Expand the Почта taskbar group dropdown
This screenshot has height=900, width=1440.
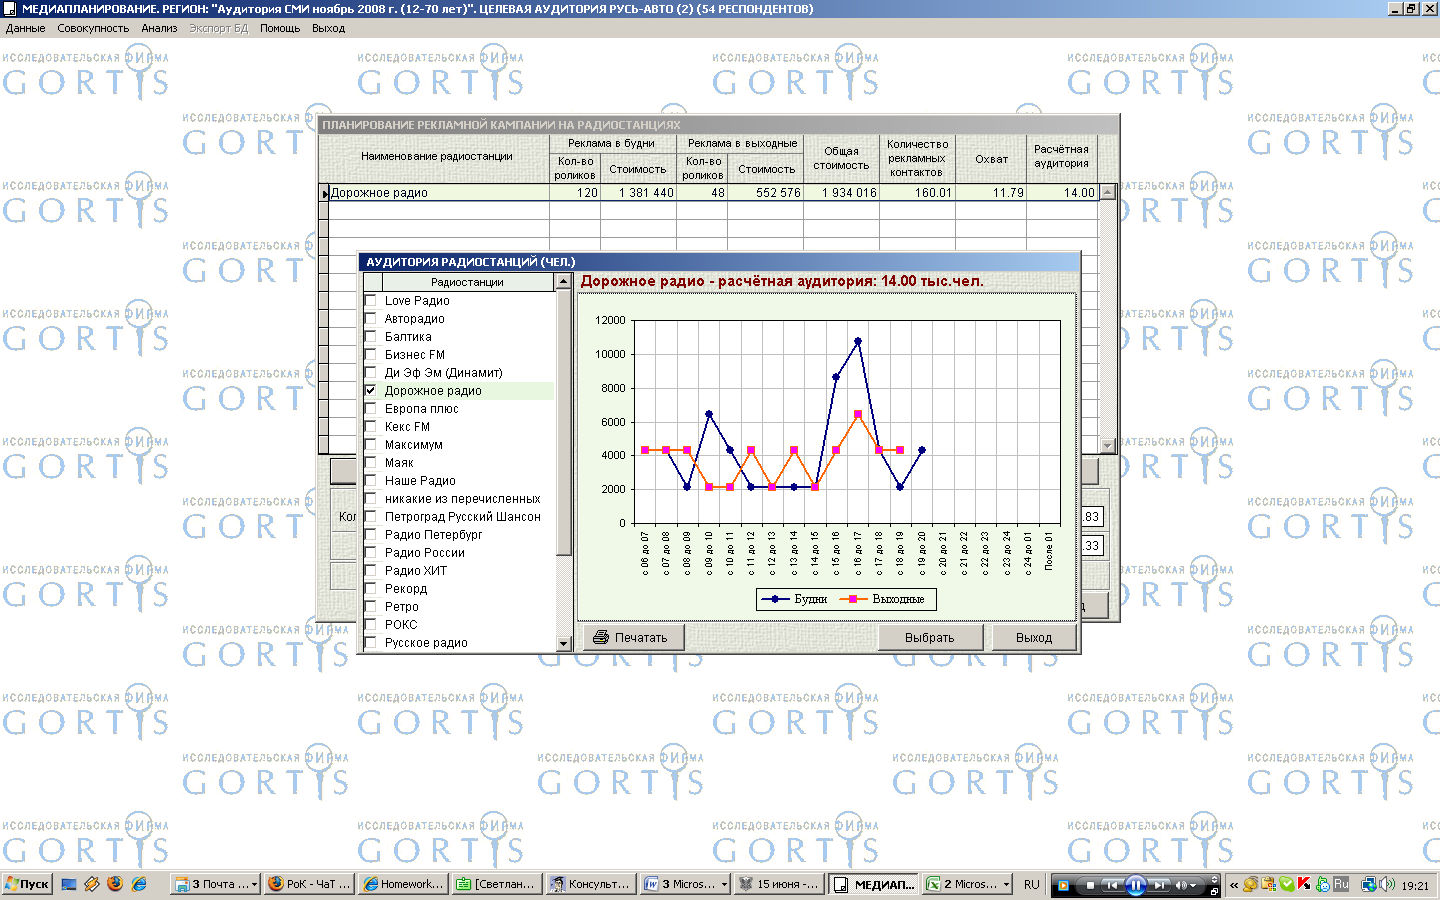pos(254,884)
